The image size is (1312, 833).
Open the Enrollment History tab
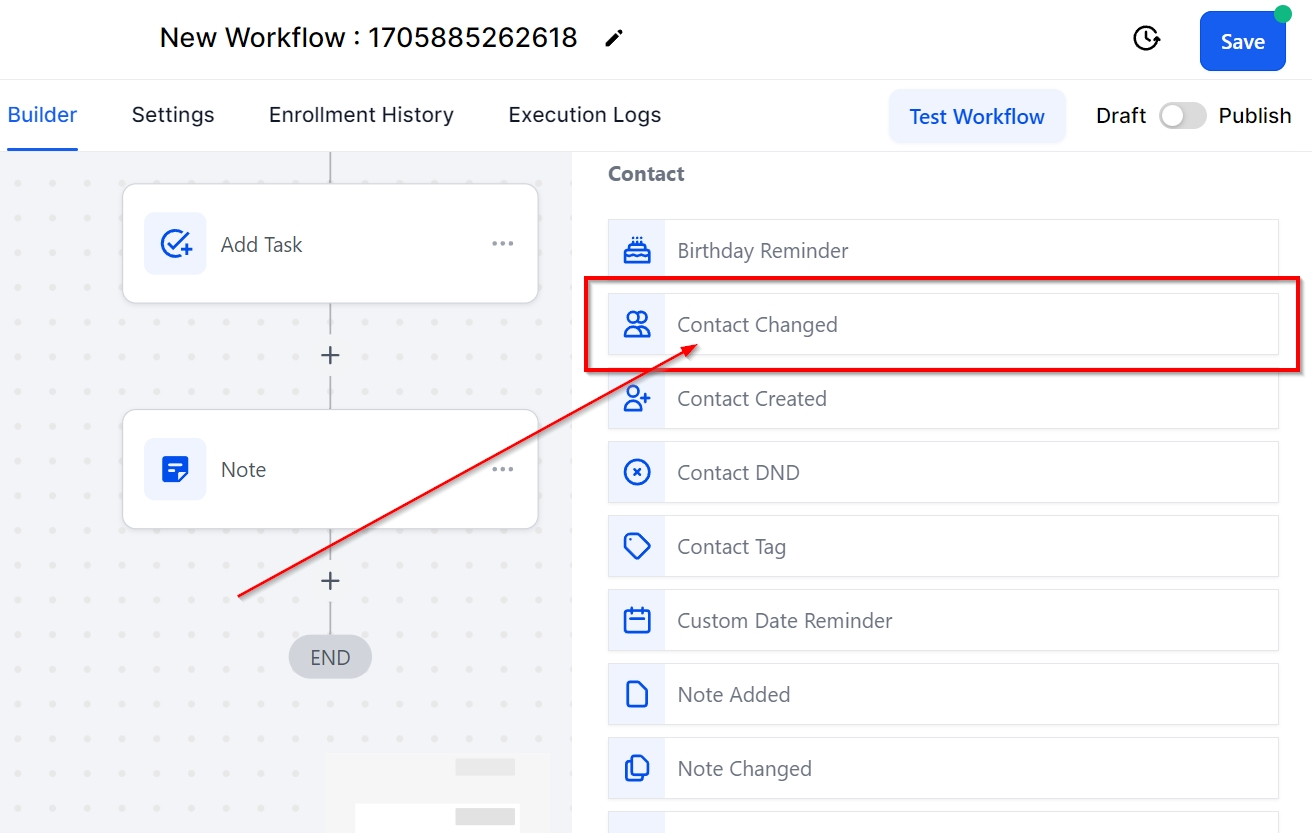coord(361,115)
